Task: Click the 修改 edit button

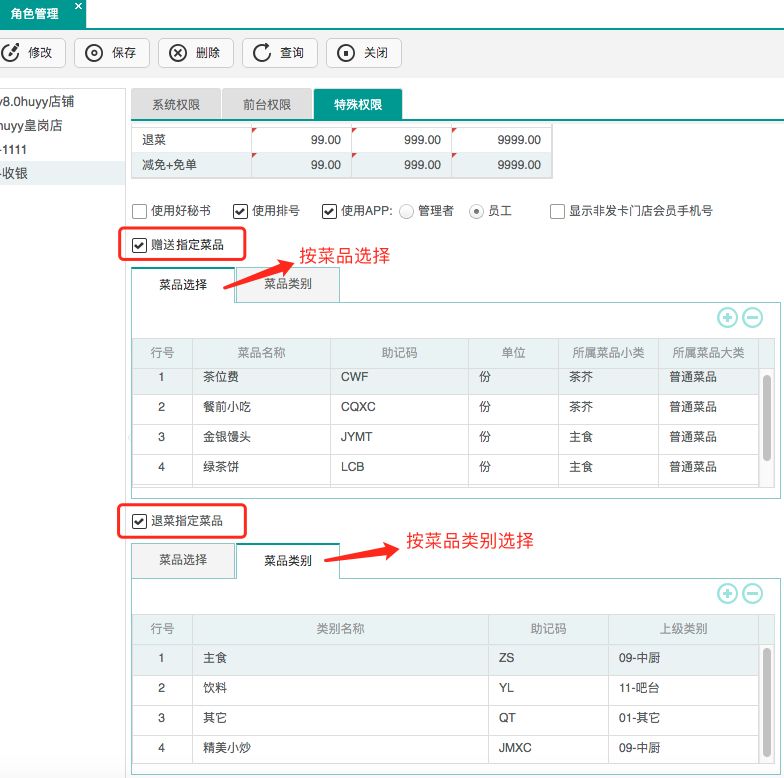Action: pos(30,52)
